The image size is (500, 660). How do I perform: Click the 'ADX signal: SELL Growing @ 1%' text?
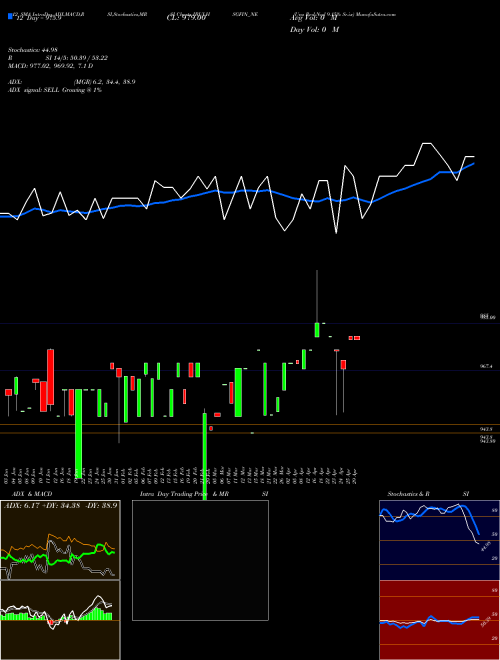tap(55, 90)
